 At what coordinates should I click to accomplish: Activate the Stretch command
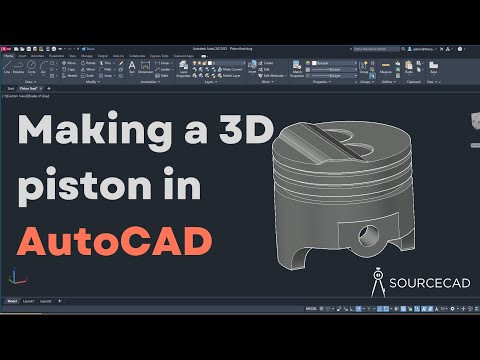click(x=70, y=76)
